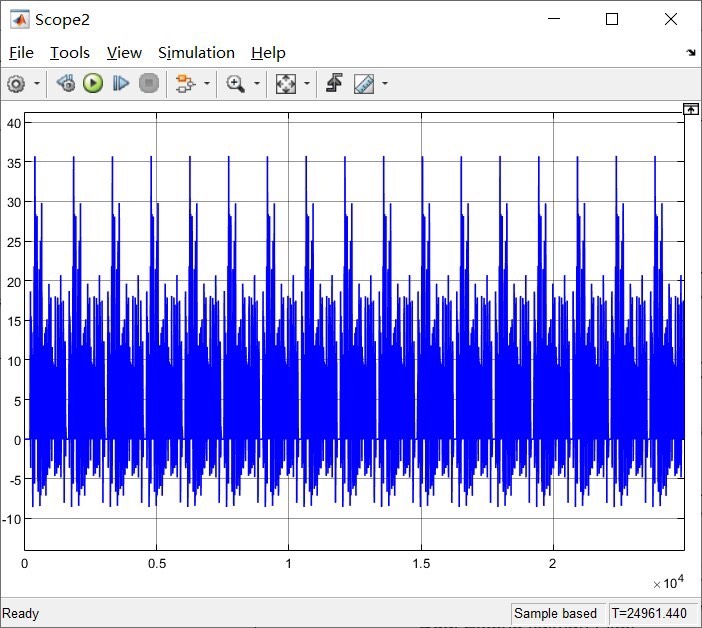702x628 pixels.
Task: Click the Highlight Simulink Block icon
Action: [x=185, y=84]
